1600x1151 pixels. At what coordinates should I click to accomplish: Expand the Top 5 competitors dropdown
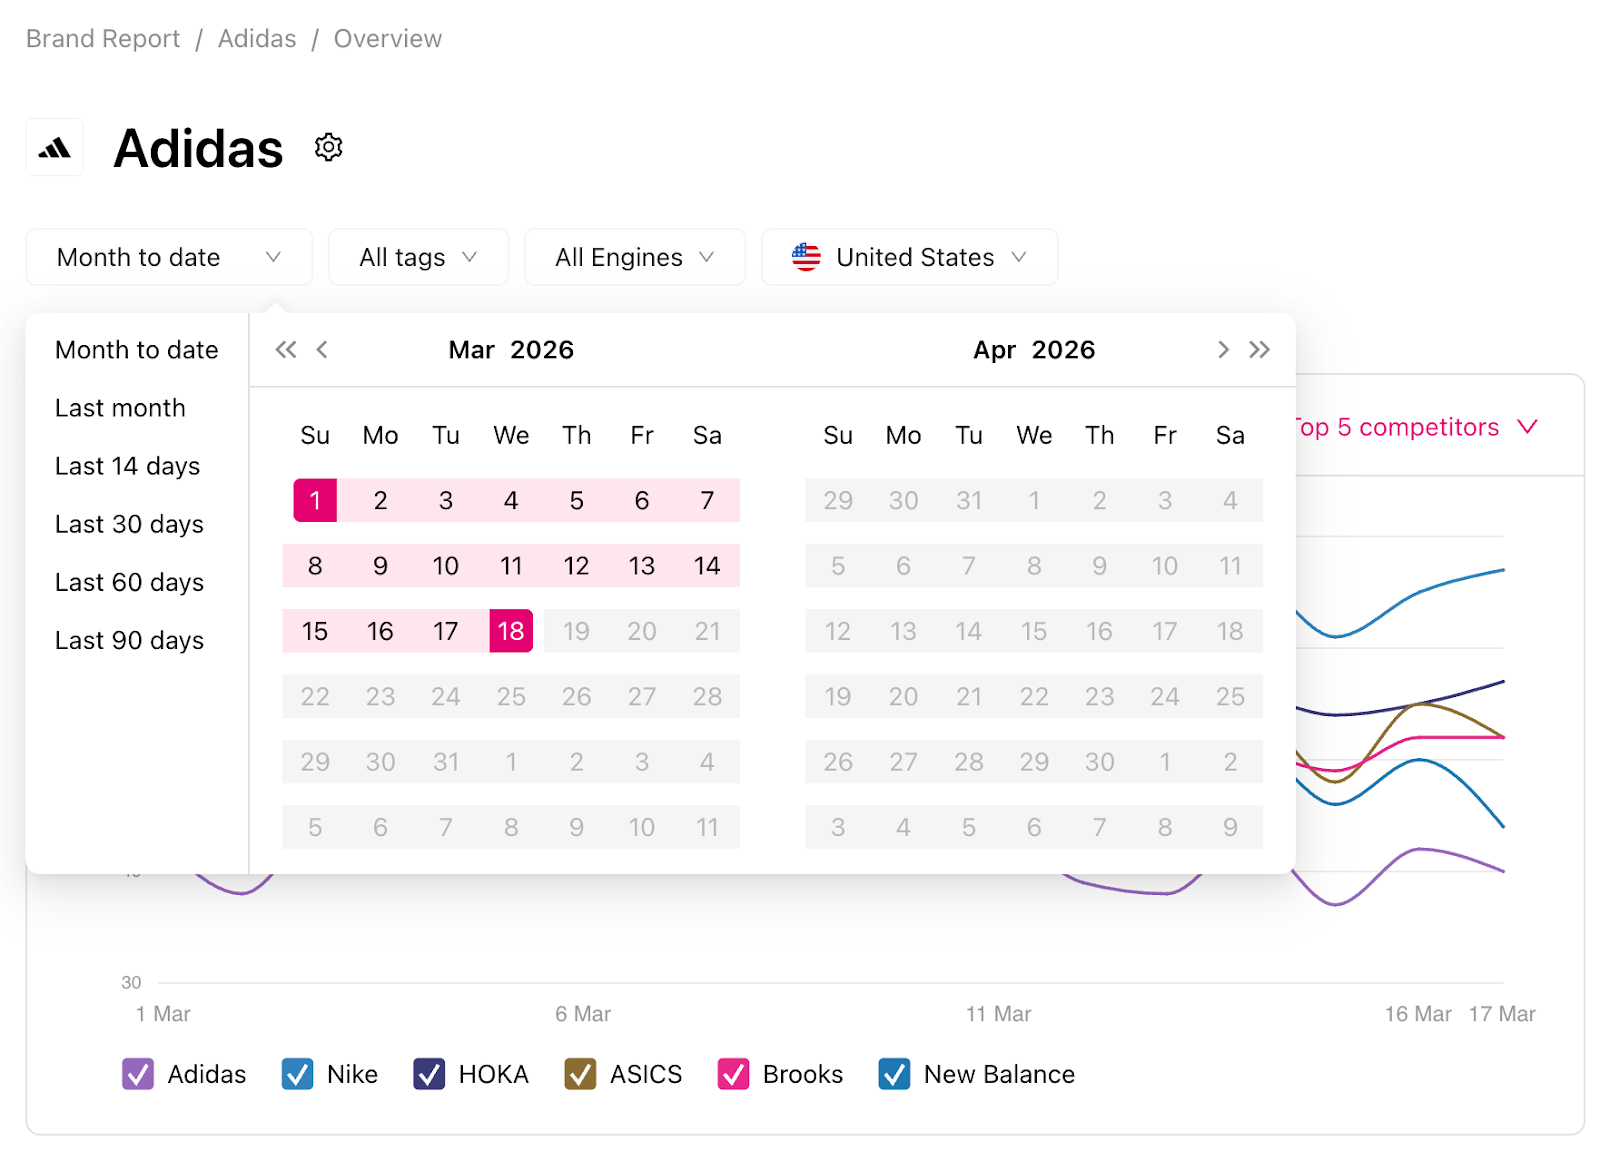pyautogui.click(x=1416, y=427)
